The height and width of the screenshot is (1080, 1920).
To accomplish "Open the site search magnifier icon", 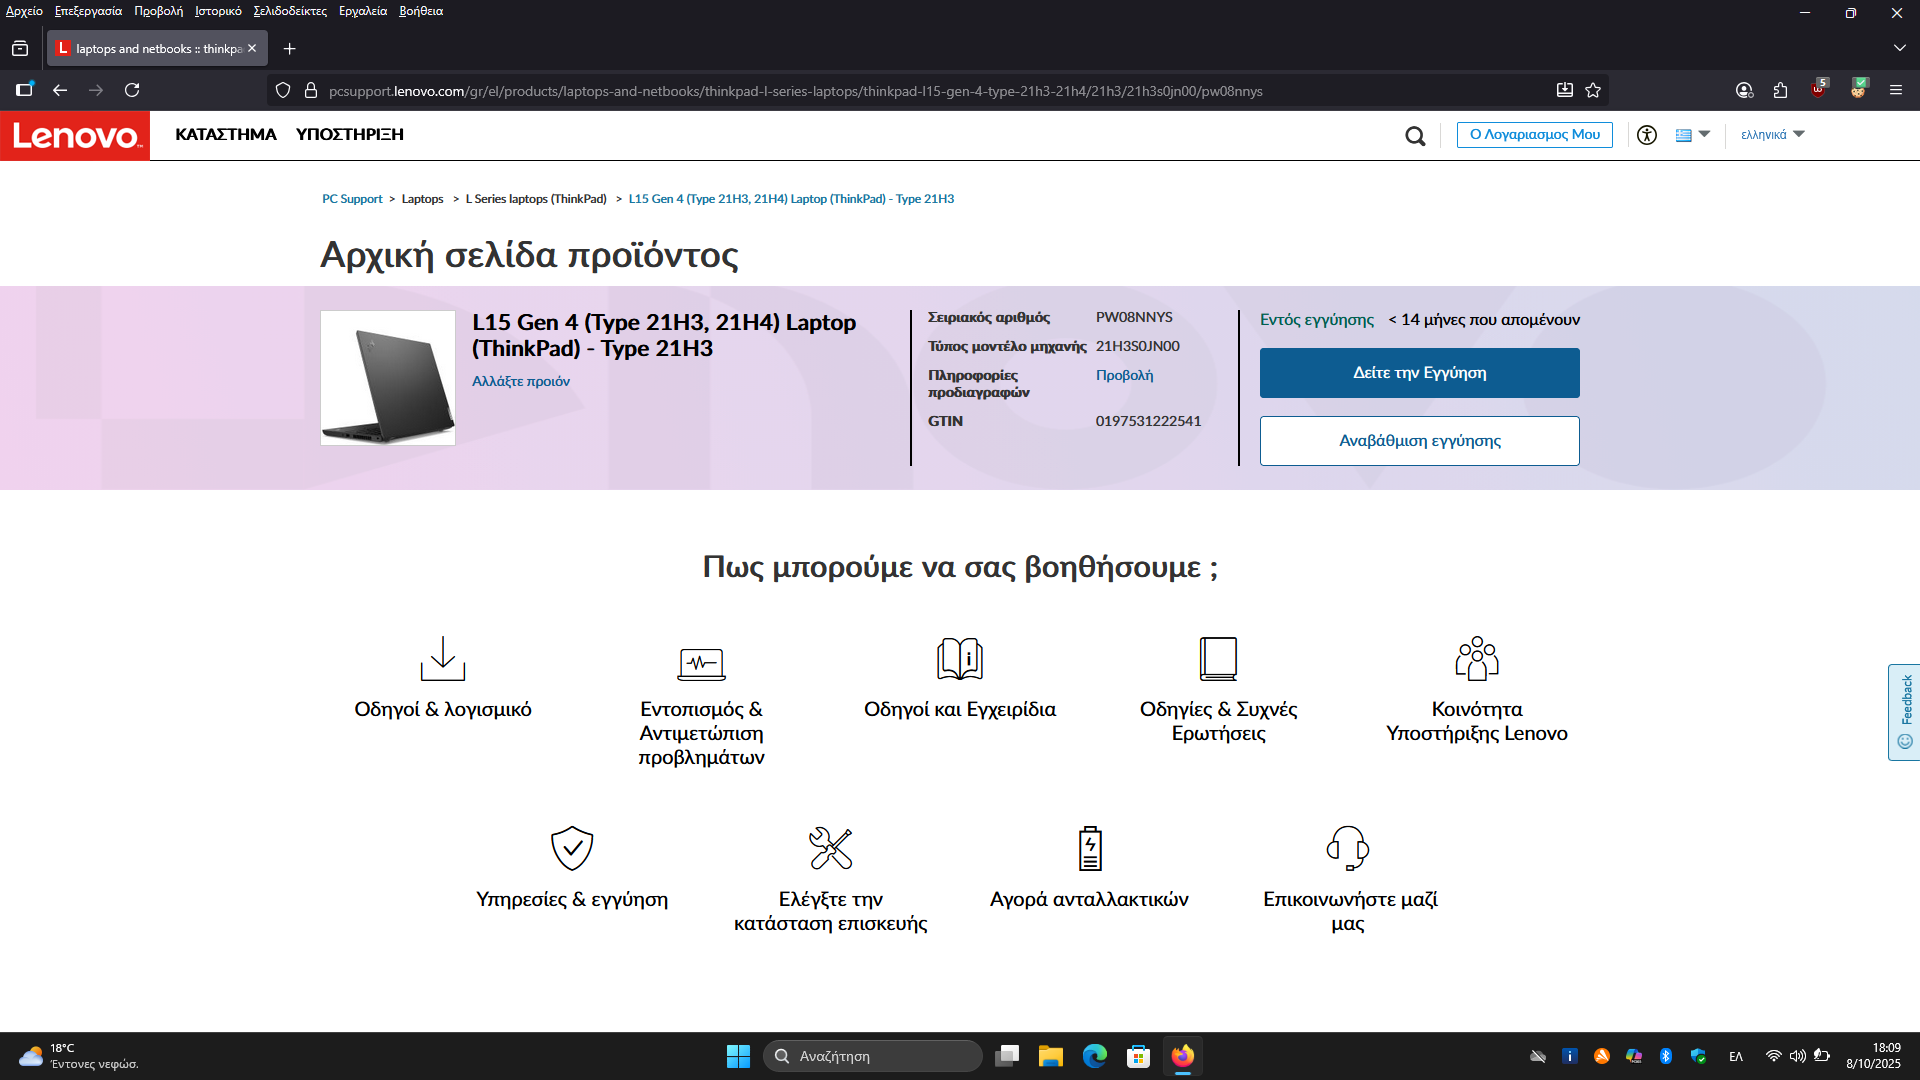I will (1414, 136).
